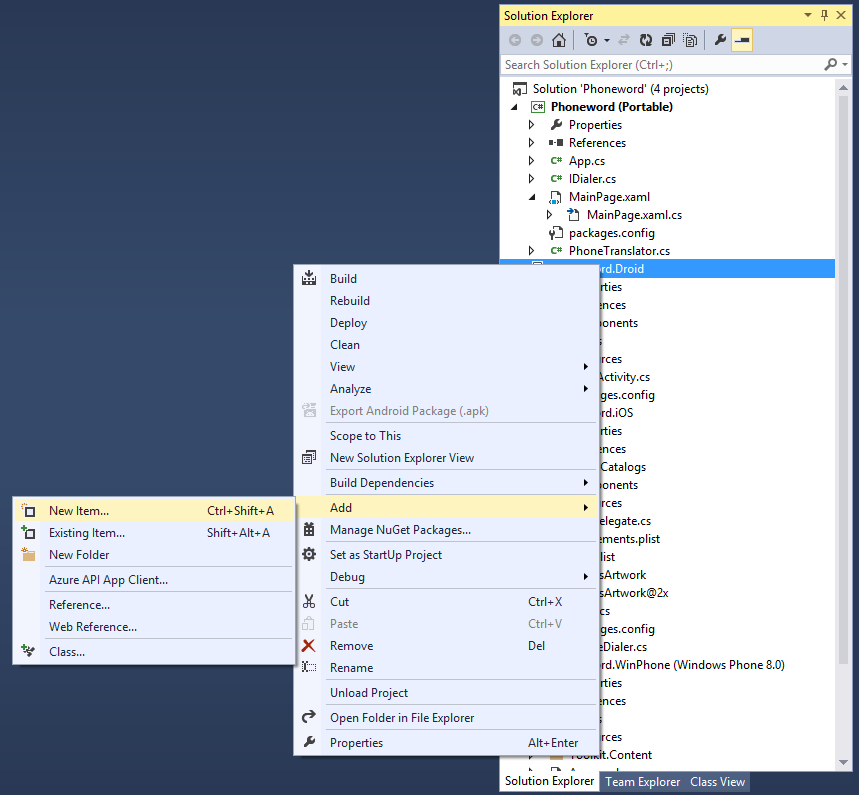Viewport: 859px width, 795px height.
Task: Click the search magnifier icon
Action: point(831,65)
